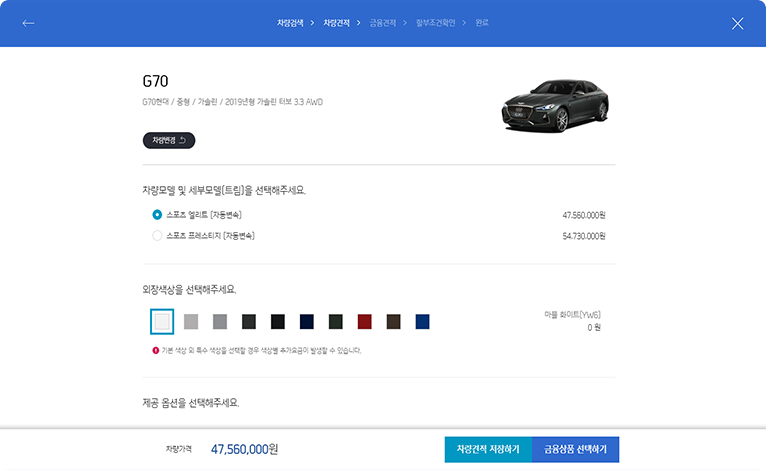Click the 제공 옵션을 선택해주세요 heading
This screenshot has width=766, height=470.
coord(191,403)
